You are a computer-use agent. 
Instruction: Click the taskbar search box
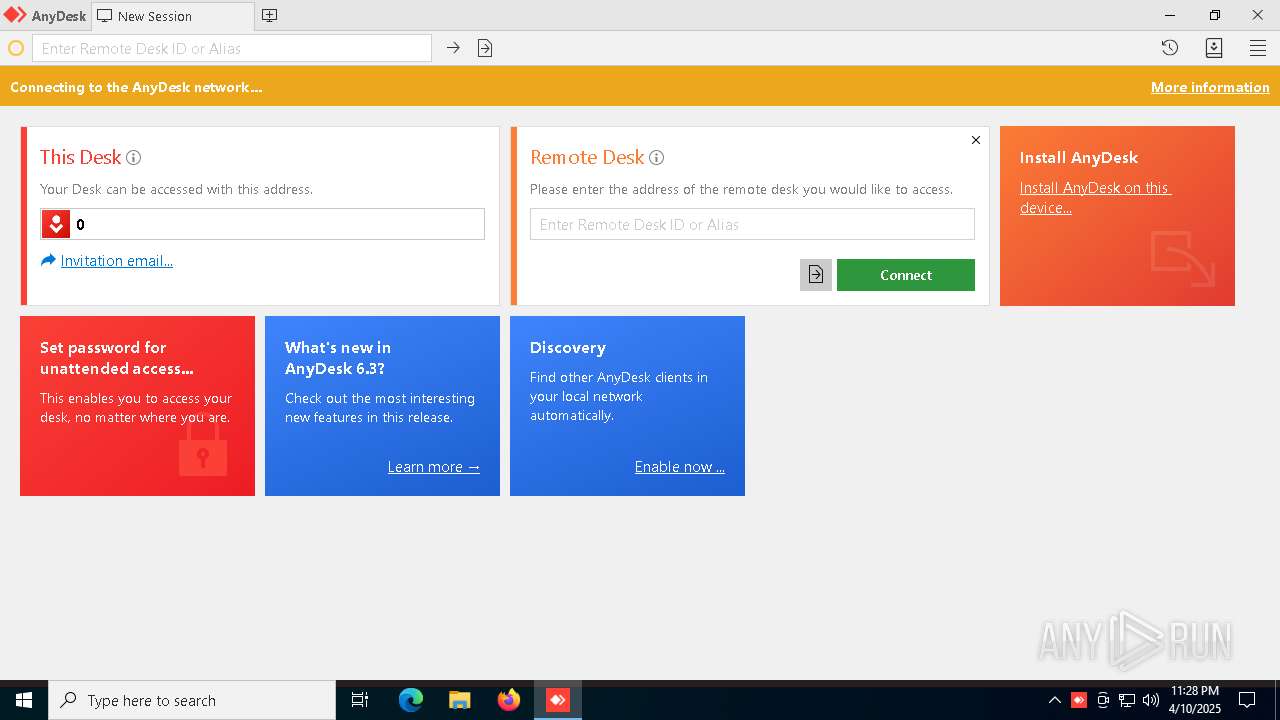(x=192, y=700)
